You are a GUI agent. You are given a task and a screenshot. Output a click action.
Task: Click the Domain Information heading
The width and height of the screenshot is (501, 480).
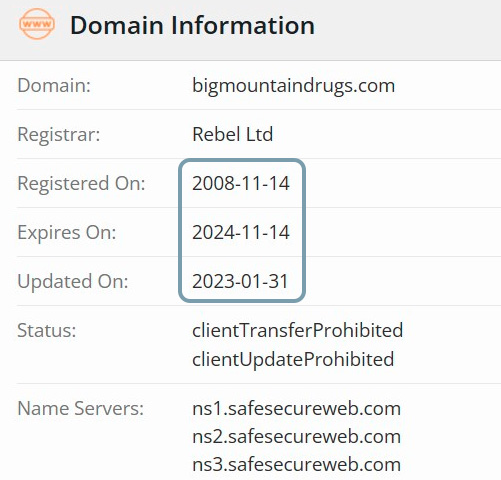pos(192,25)
